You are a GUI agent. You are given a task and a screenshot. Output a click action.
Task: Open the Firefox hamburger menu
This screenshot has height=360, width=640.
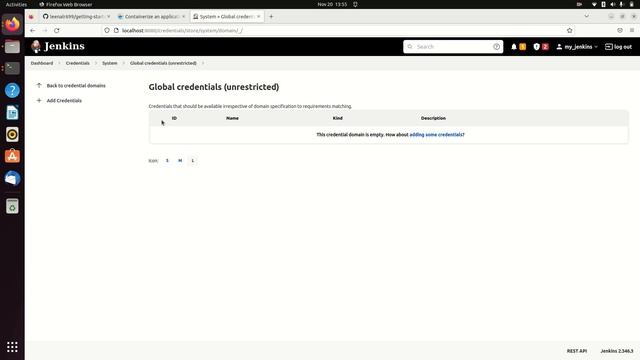tap(632, 31)
